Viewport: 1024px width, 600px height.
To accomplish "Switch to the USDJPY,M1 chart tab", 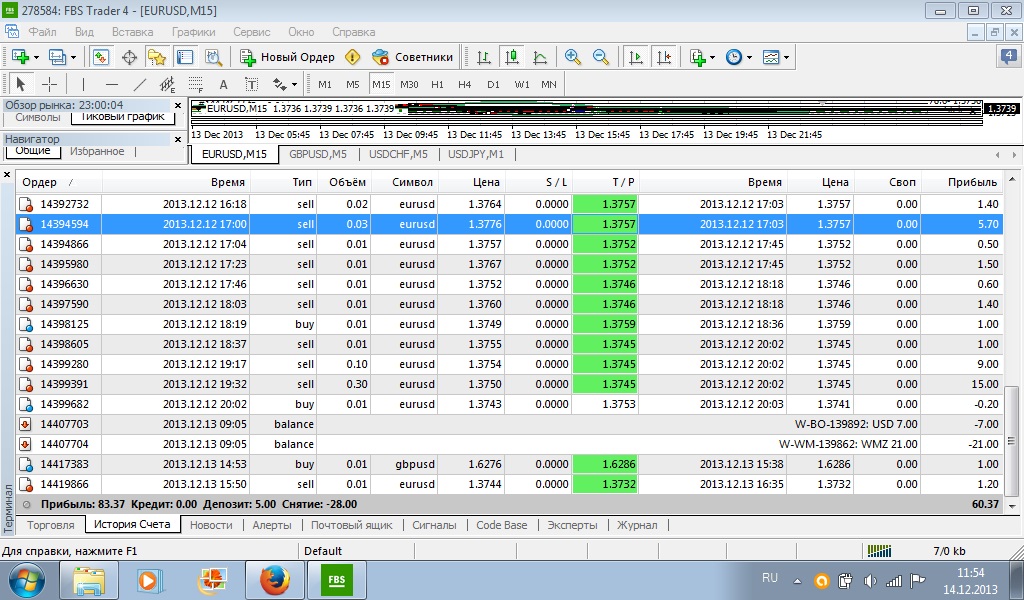I will [476, 154].
